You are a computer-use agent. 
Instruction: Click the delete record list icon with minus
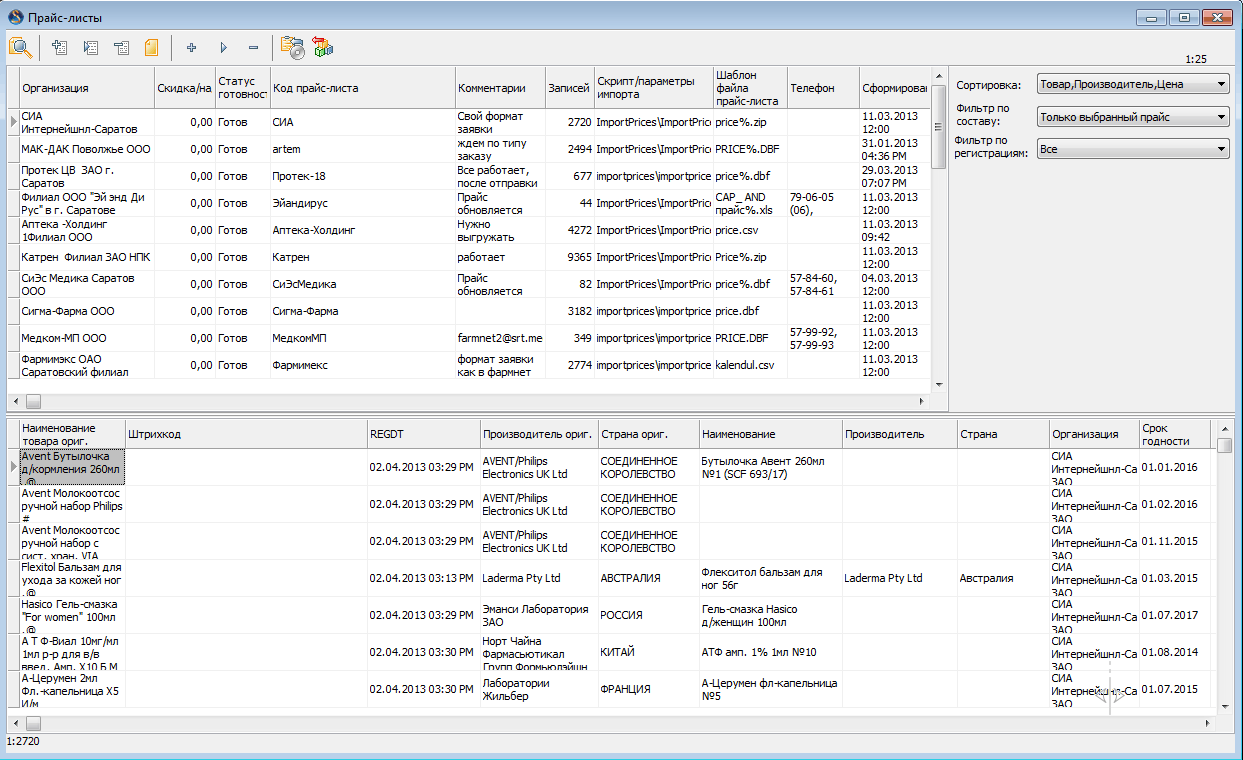[122, 47]
